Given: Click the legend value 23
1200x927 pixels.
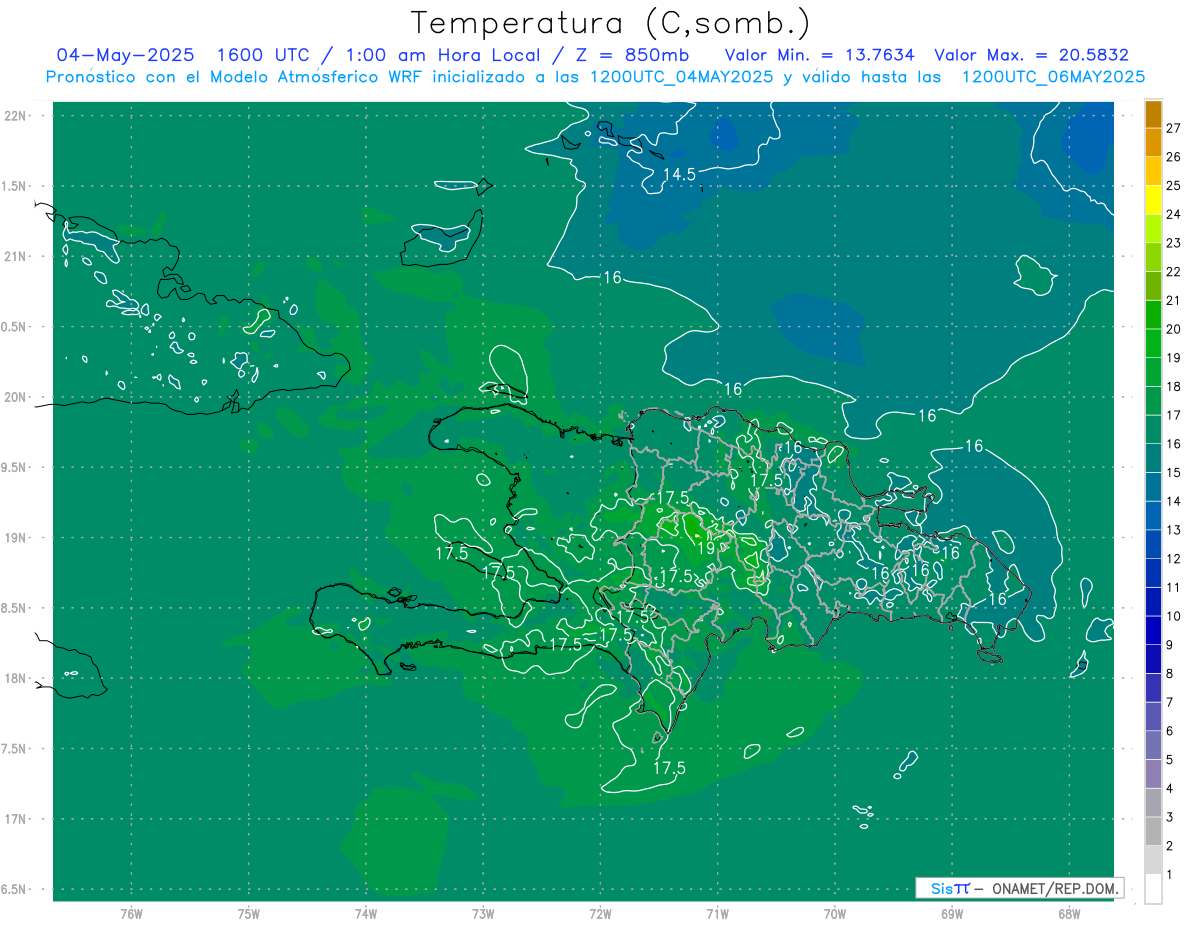Looking at the screenshot, I should [x=1175, y=243].
